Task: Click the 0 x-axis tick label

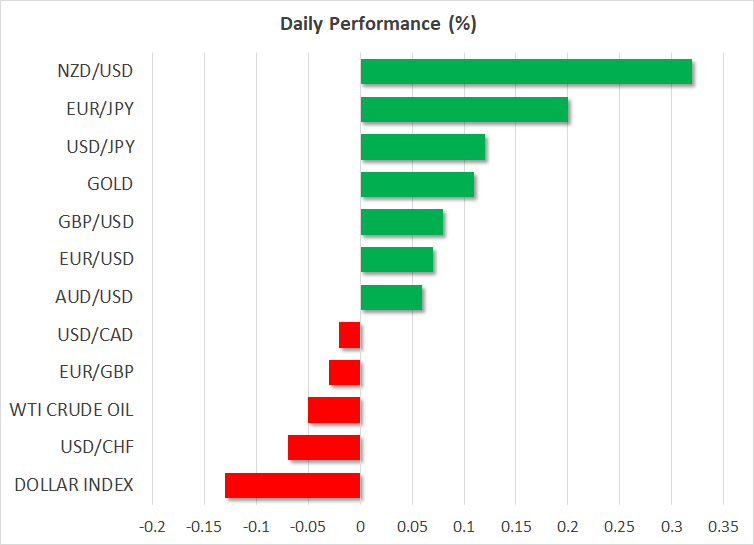Action: (360, 526)
